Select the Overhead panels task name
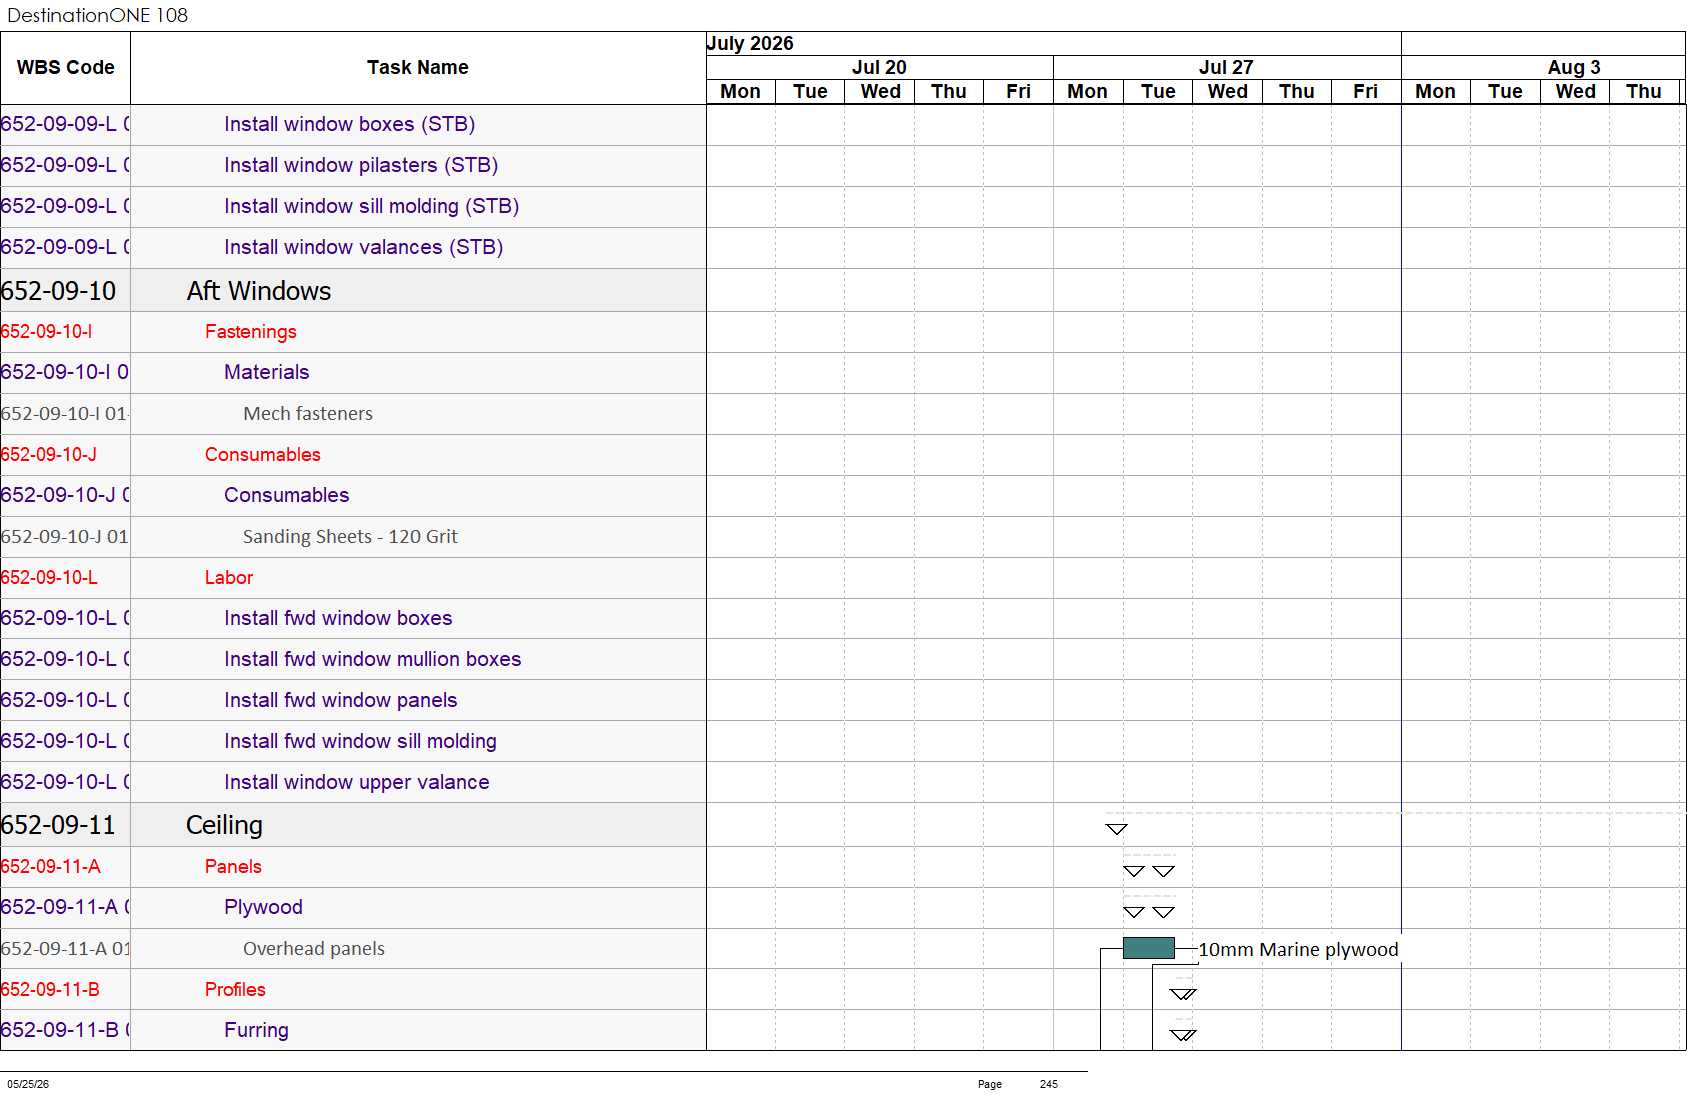Viewport: 1687px width, 1097px height. click(314, 948)
